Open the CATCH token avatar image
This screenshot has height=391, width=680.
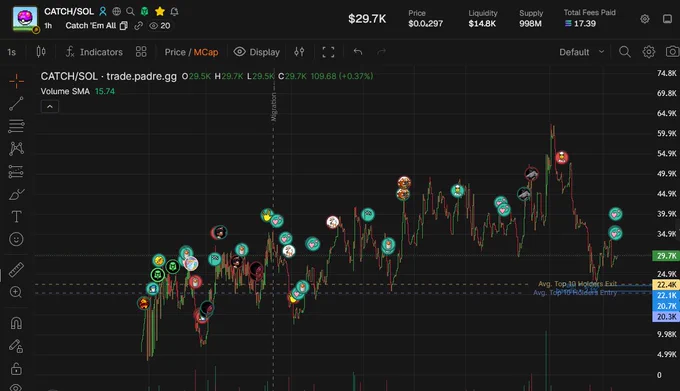25,19
